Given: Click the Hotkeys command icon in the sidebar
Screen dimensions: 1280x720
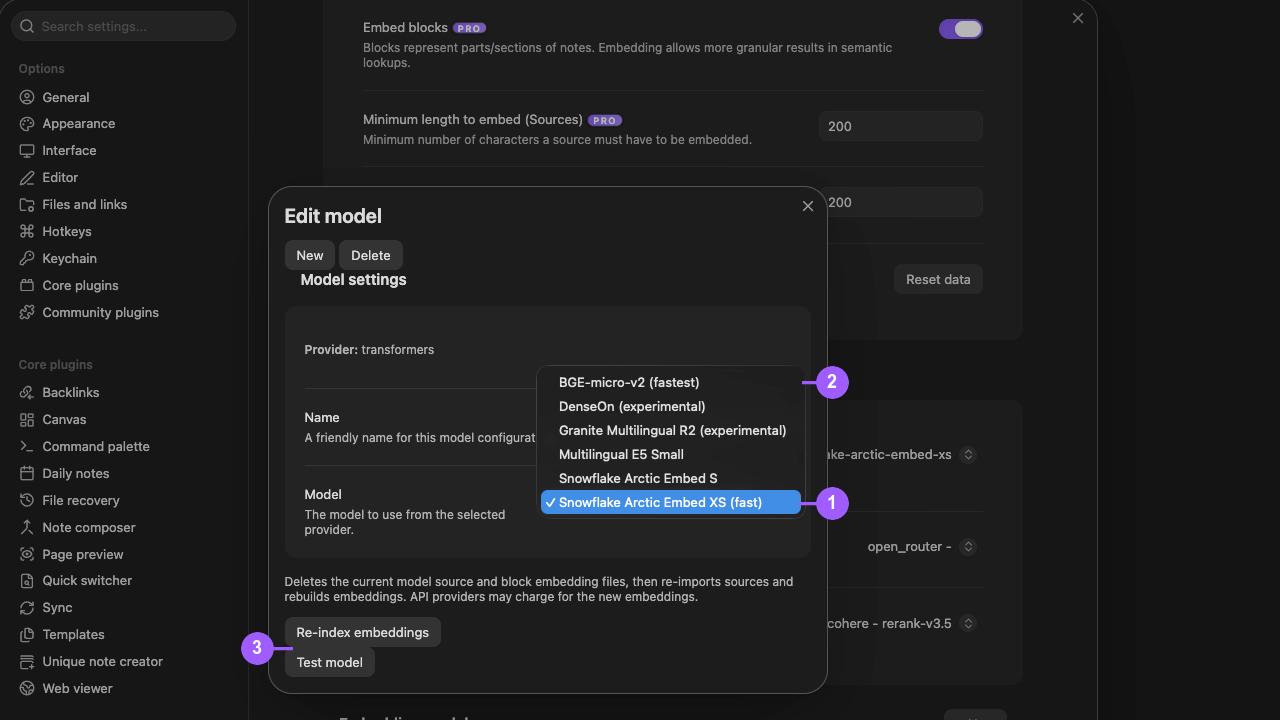Looking at the screenshot, I should click(27, 232).
